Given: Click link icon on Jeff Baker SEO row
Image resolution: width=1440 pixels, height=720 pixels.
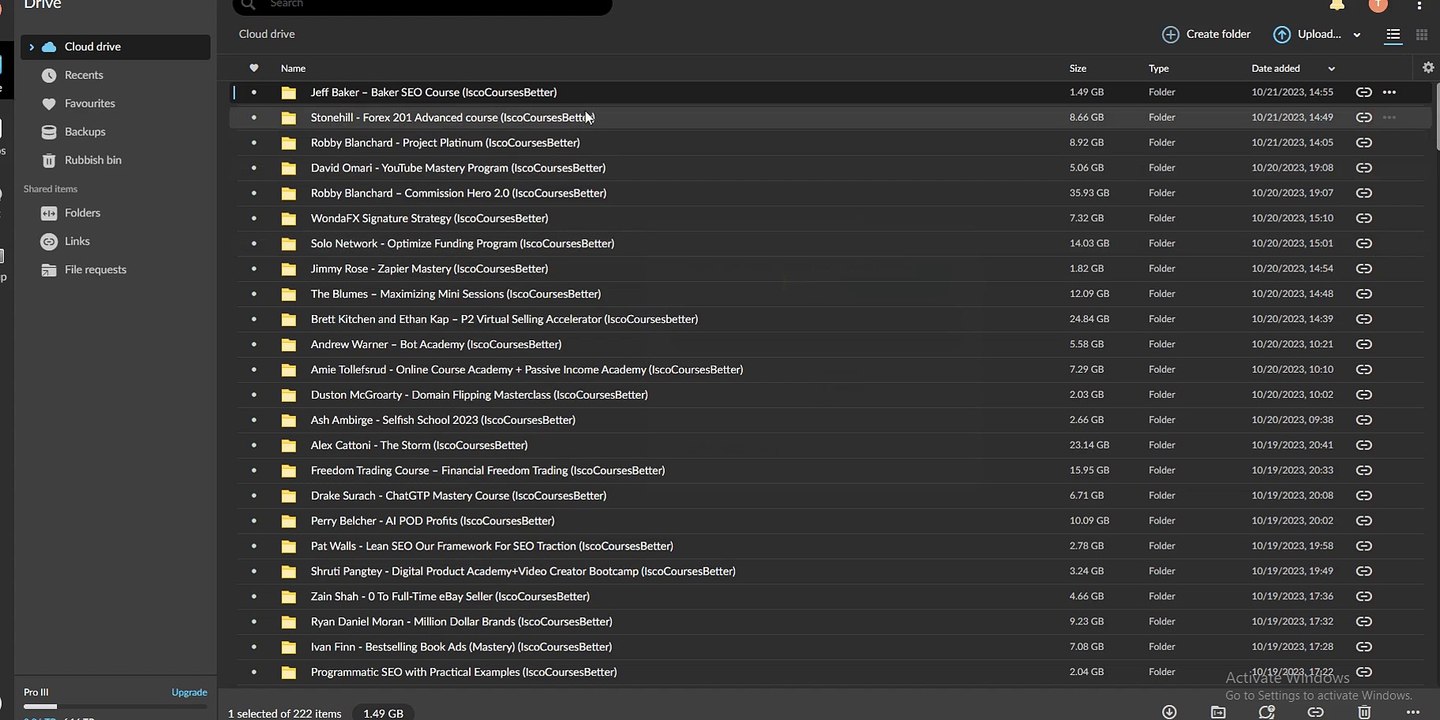Looking at the screenshot, I should click(1363, 92).
